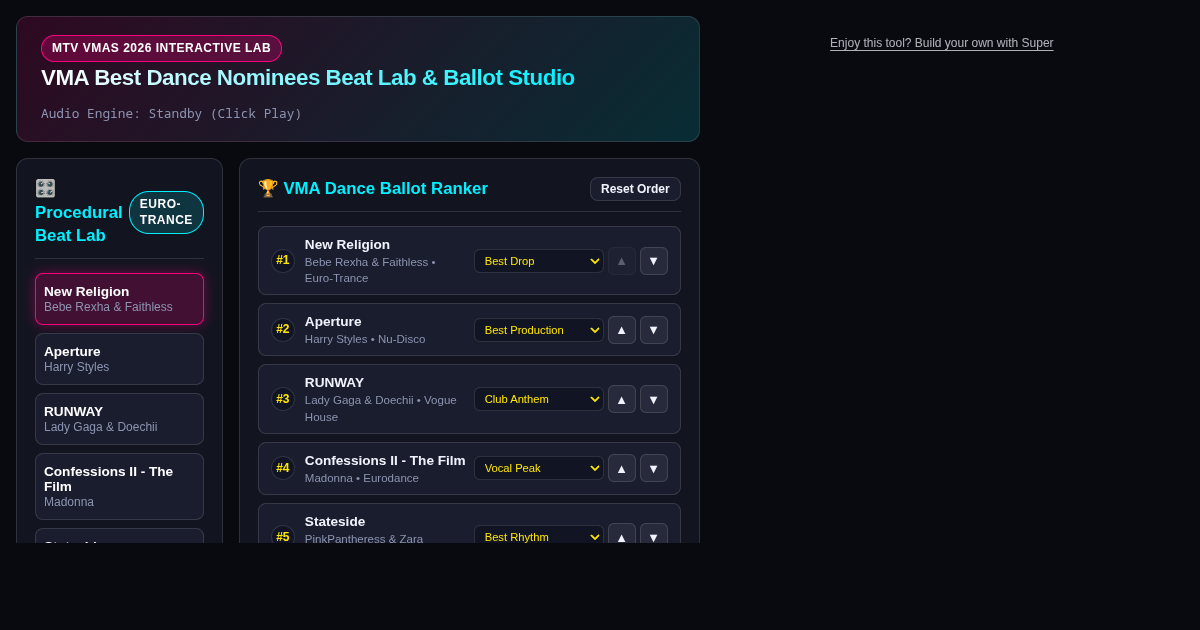Click rank badge #5
This screenshot has width=1200, height=630.
(283, 536)
